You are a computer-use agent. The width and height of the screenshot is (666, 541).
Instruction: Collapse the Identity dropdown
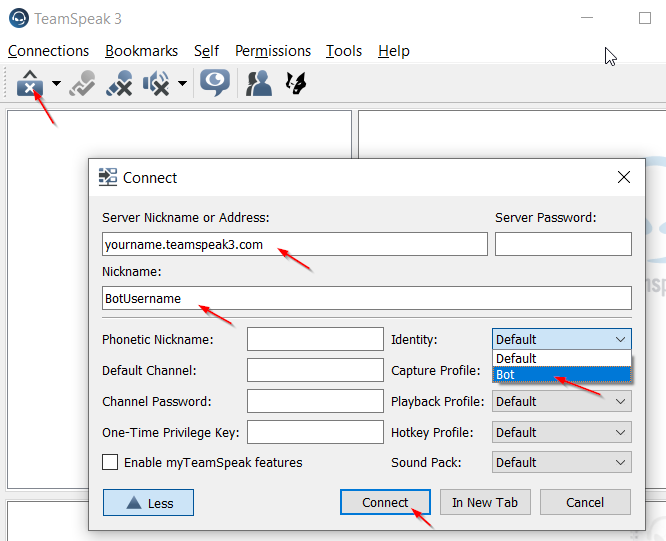point(562,339)
